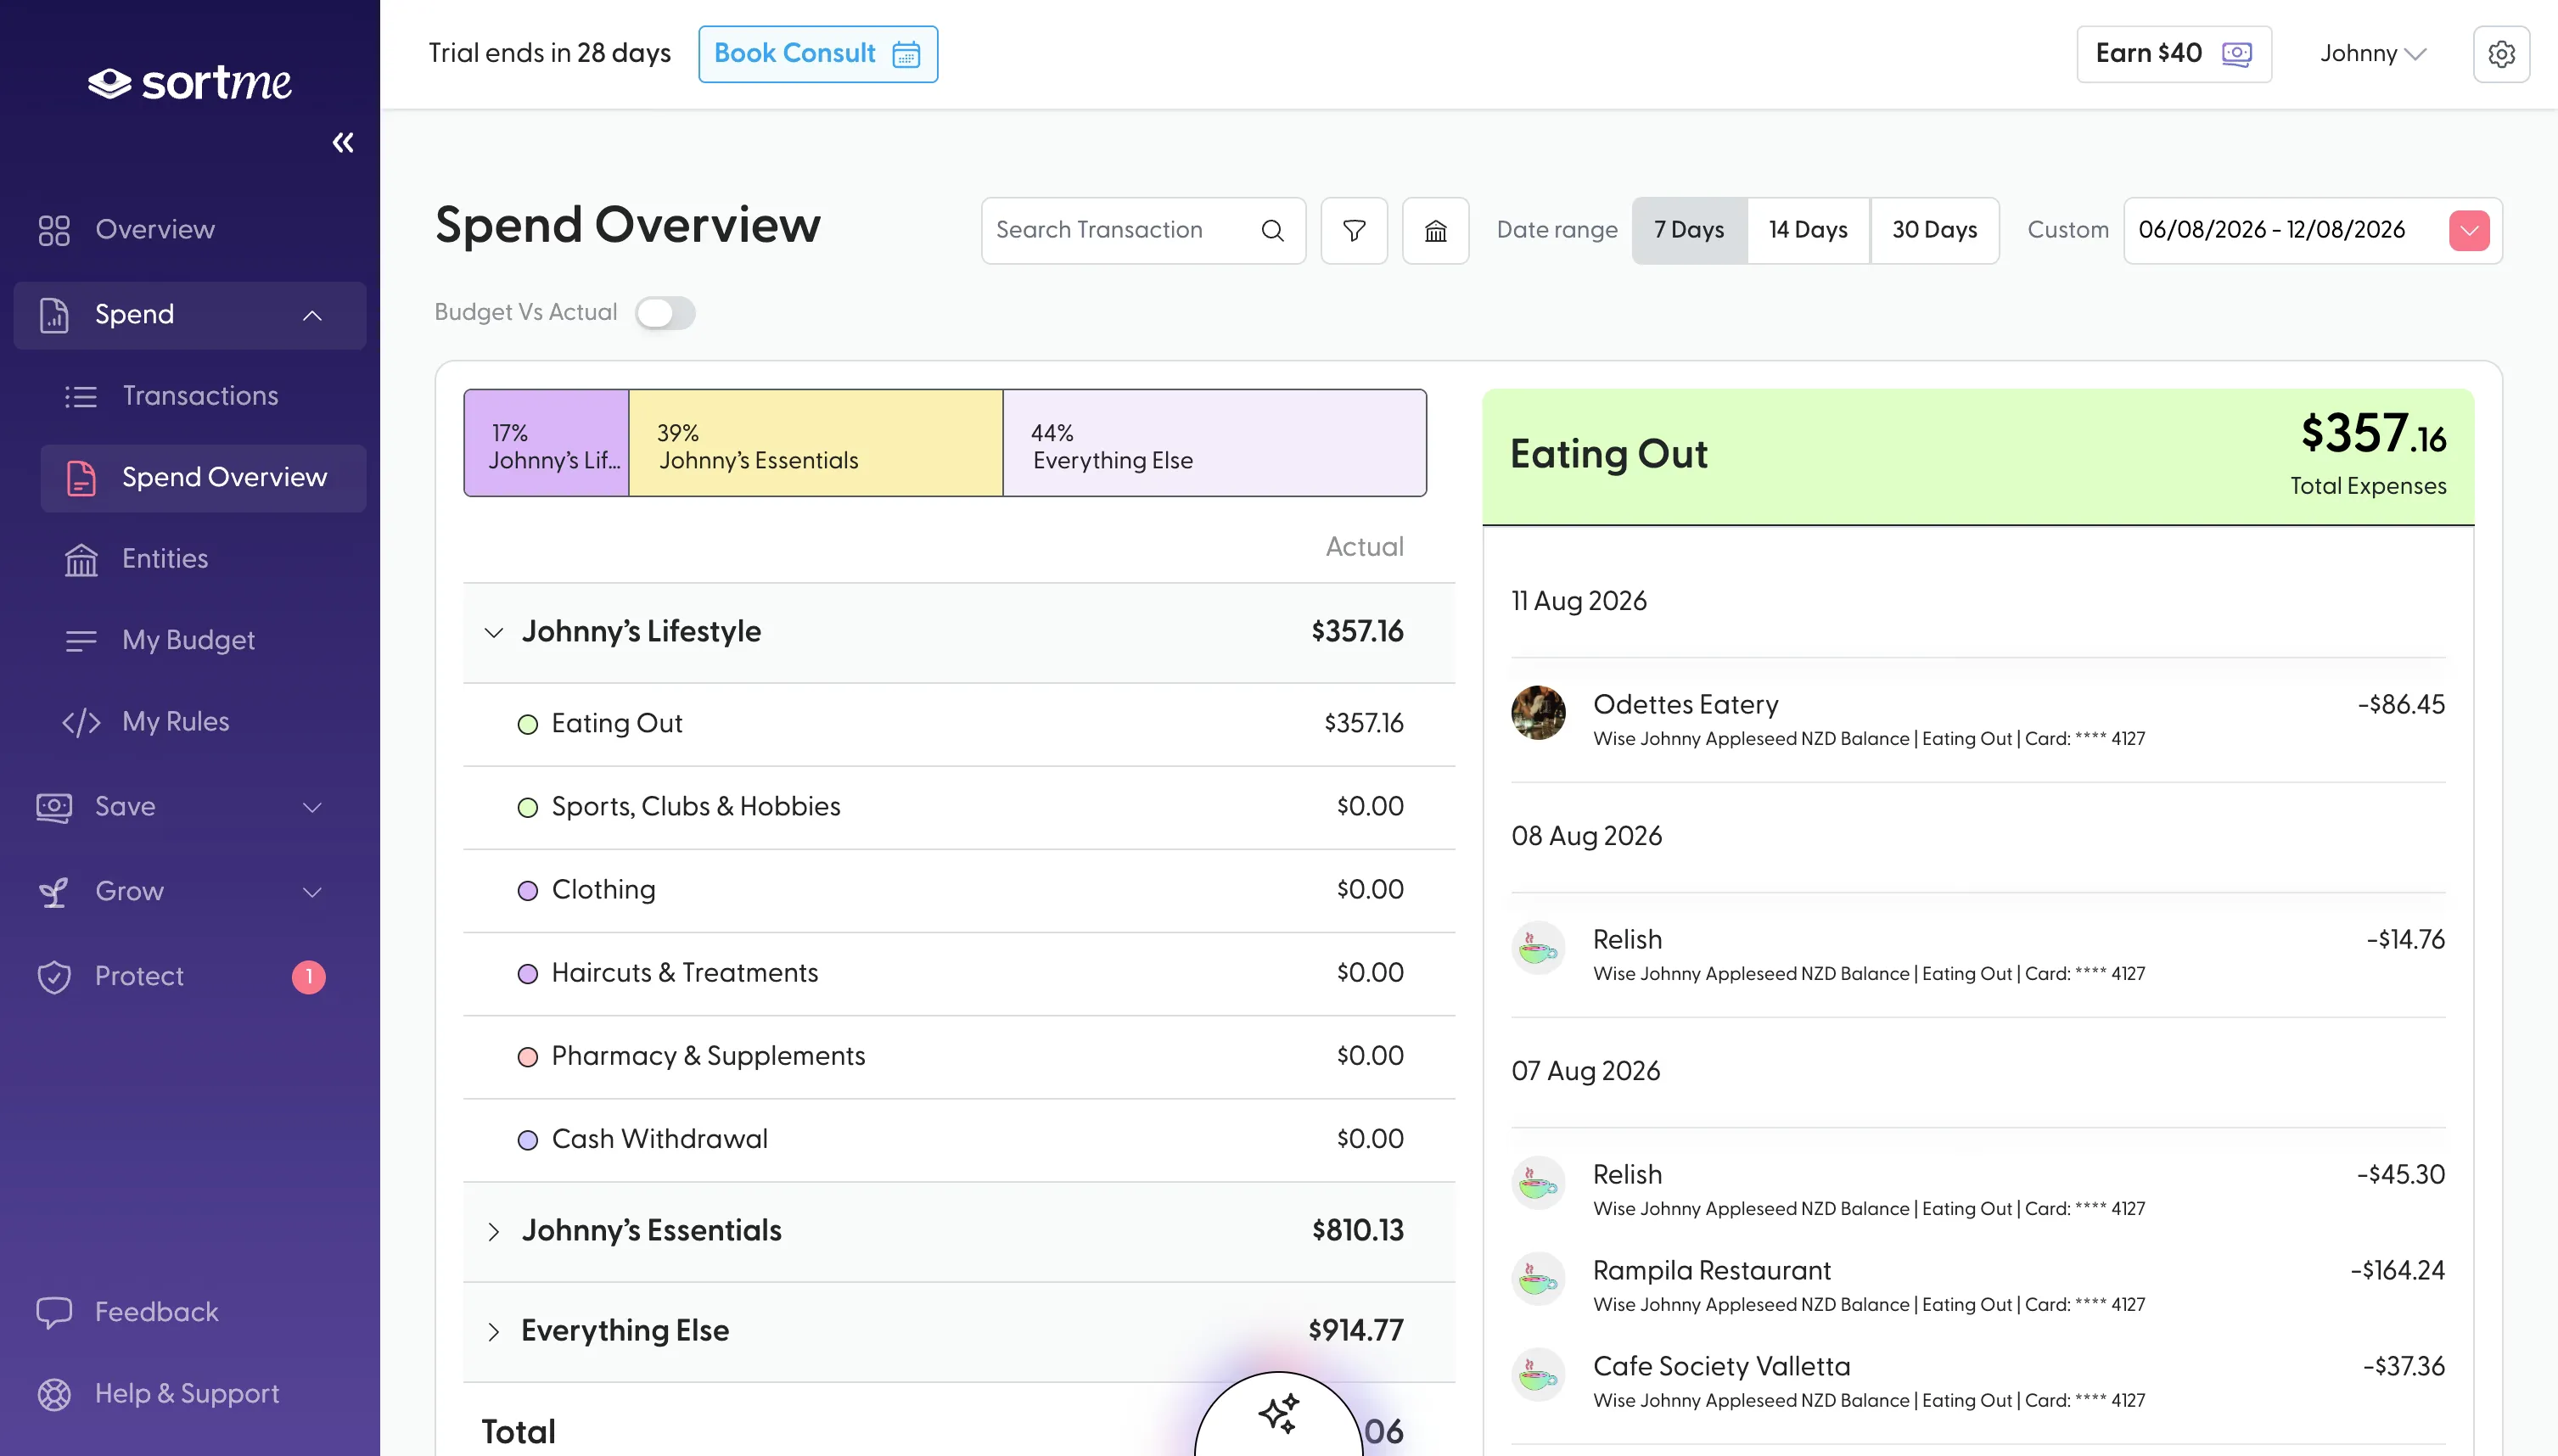Image resolution: width=2558 pixels, height=1456 pixels.
Task: Click the Transactions list icon
Action: point(81,396)
